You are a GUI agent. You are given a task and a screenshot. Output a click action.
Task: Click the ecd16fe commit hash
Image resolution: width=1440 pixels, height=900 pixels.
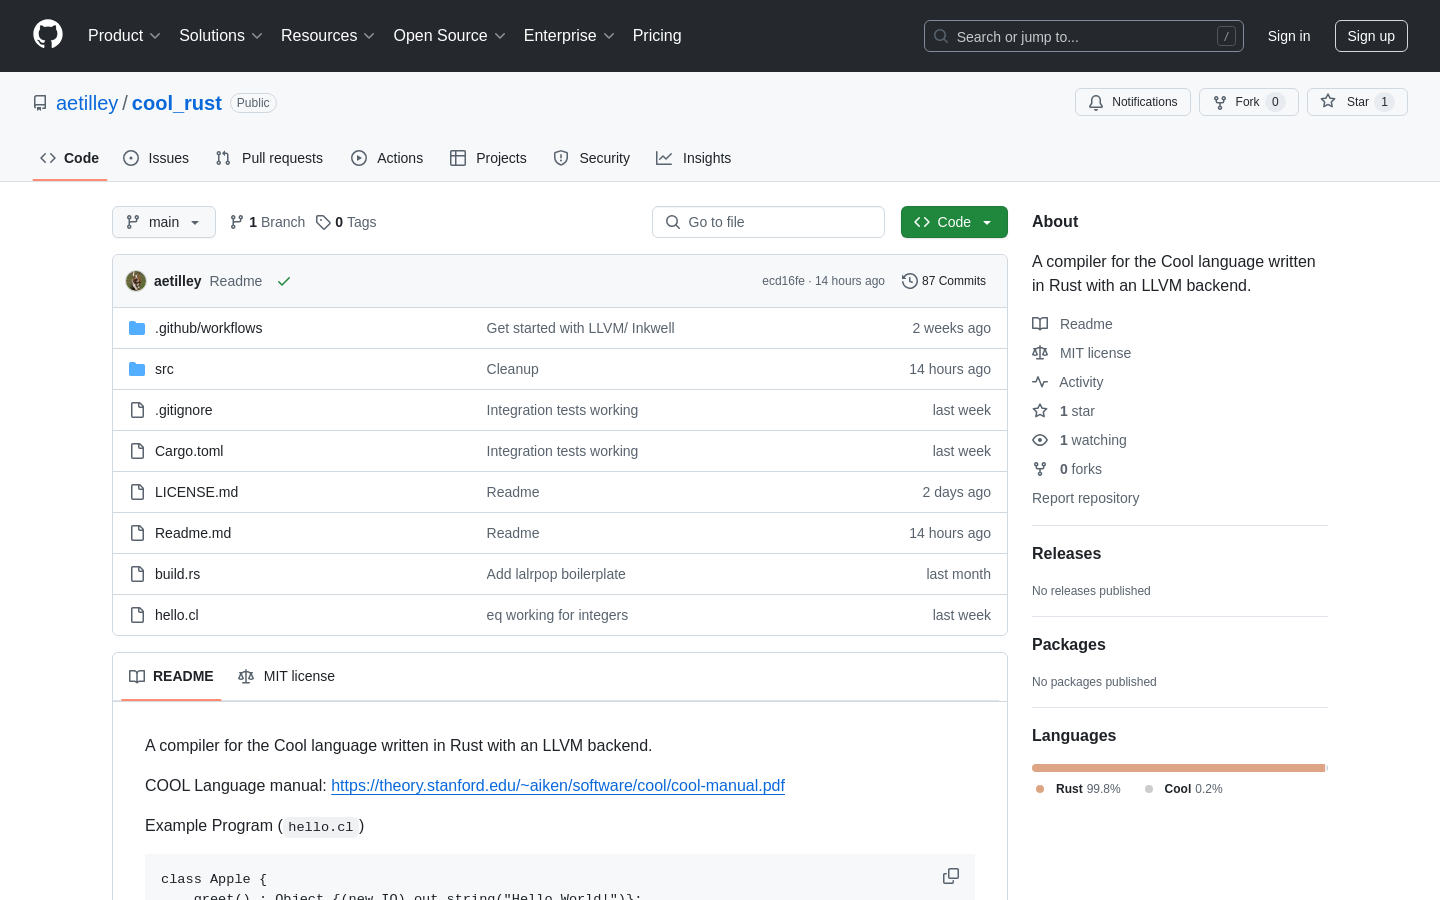point(783,281)
